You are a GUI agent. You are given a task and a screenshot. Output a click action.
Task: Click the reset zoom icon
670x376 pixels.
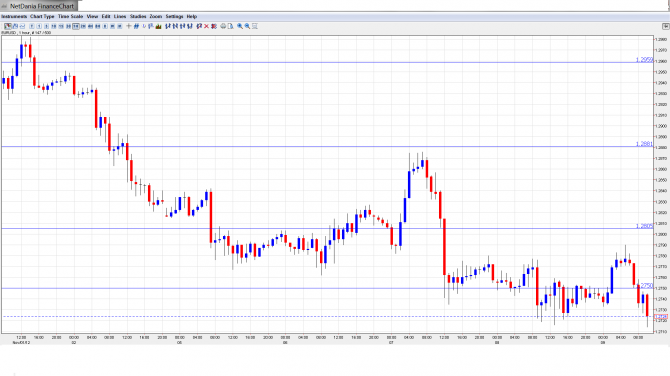point(255,26)
